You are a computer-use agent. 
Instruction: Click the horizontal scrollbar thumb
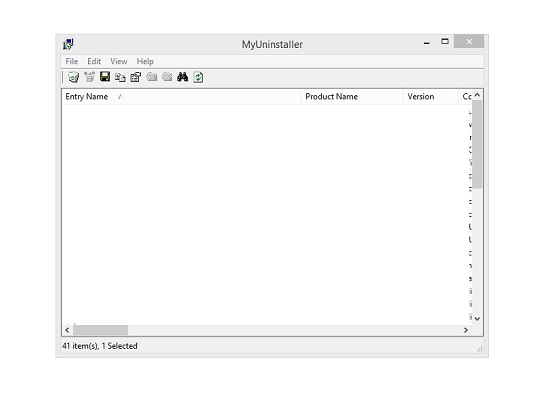(x=101, y=330)
